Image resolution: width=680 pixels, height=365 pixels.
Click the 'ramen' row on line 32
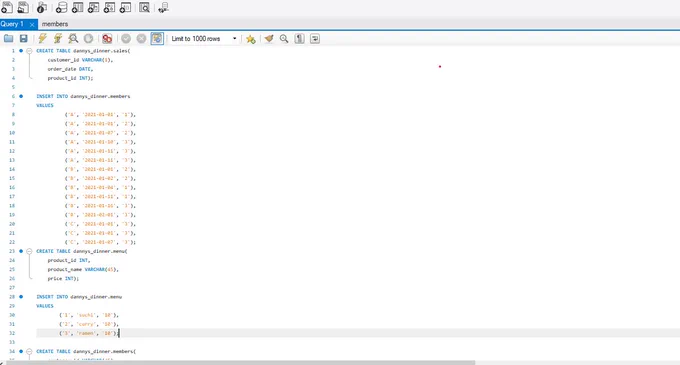click(89, 333)
